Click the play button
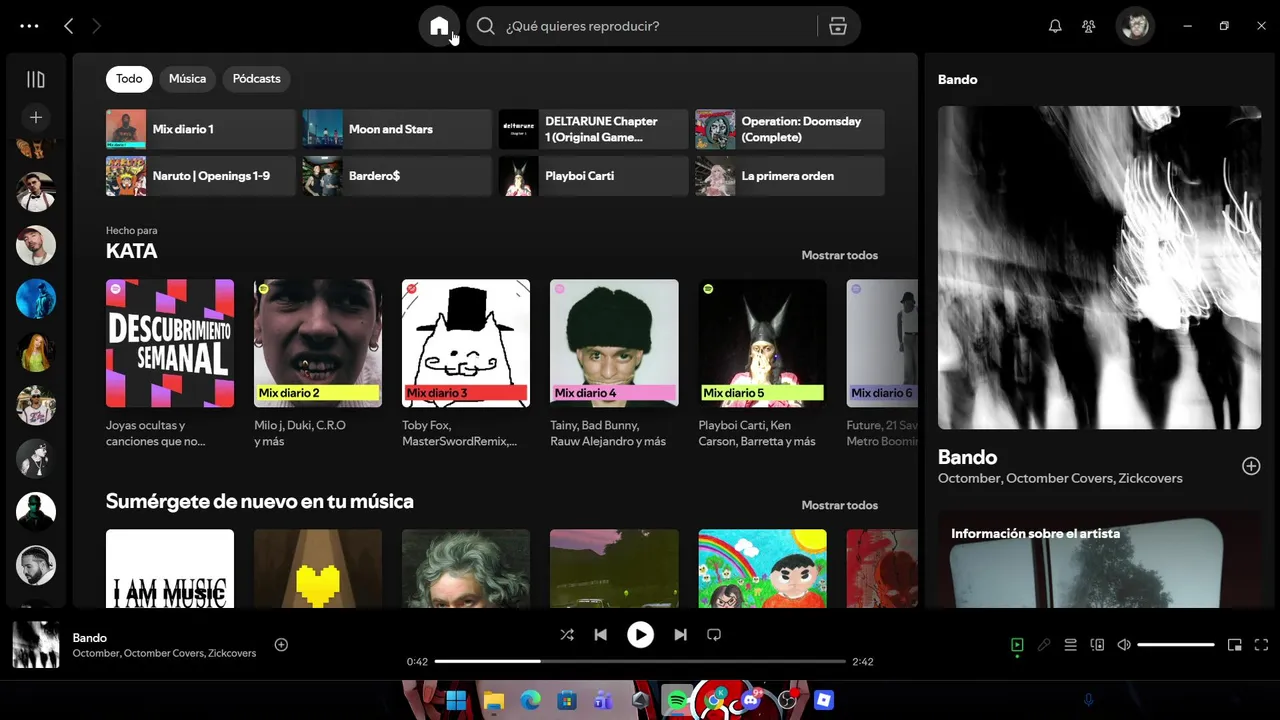This screenshot has width=1280, height=720. [x=640, y=635]
